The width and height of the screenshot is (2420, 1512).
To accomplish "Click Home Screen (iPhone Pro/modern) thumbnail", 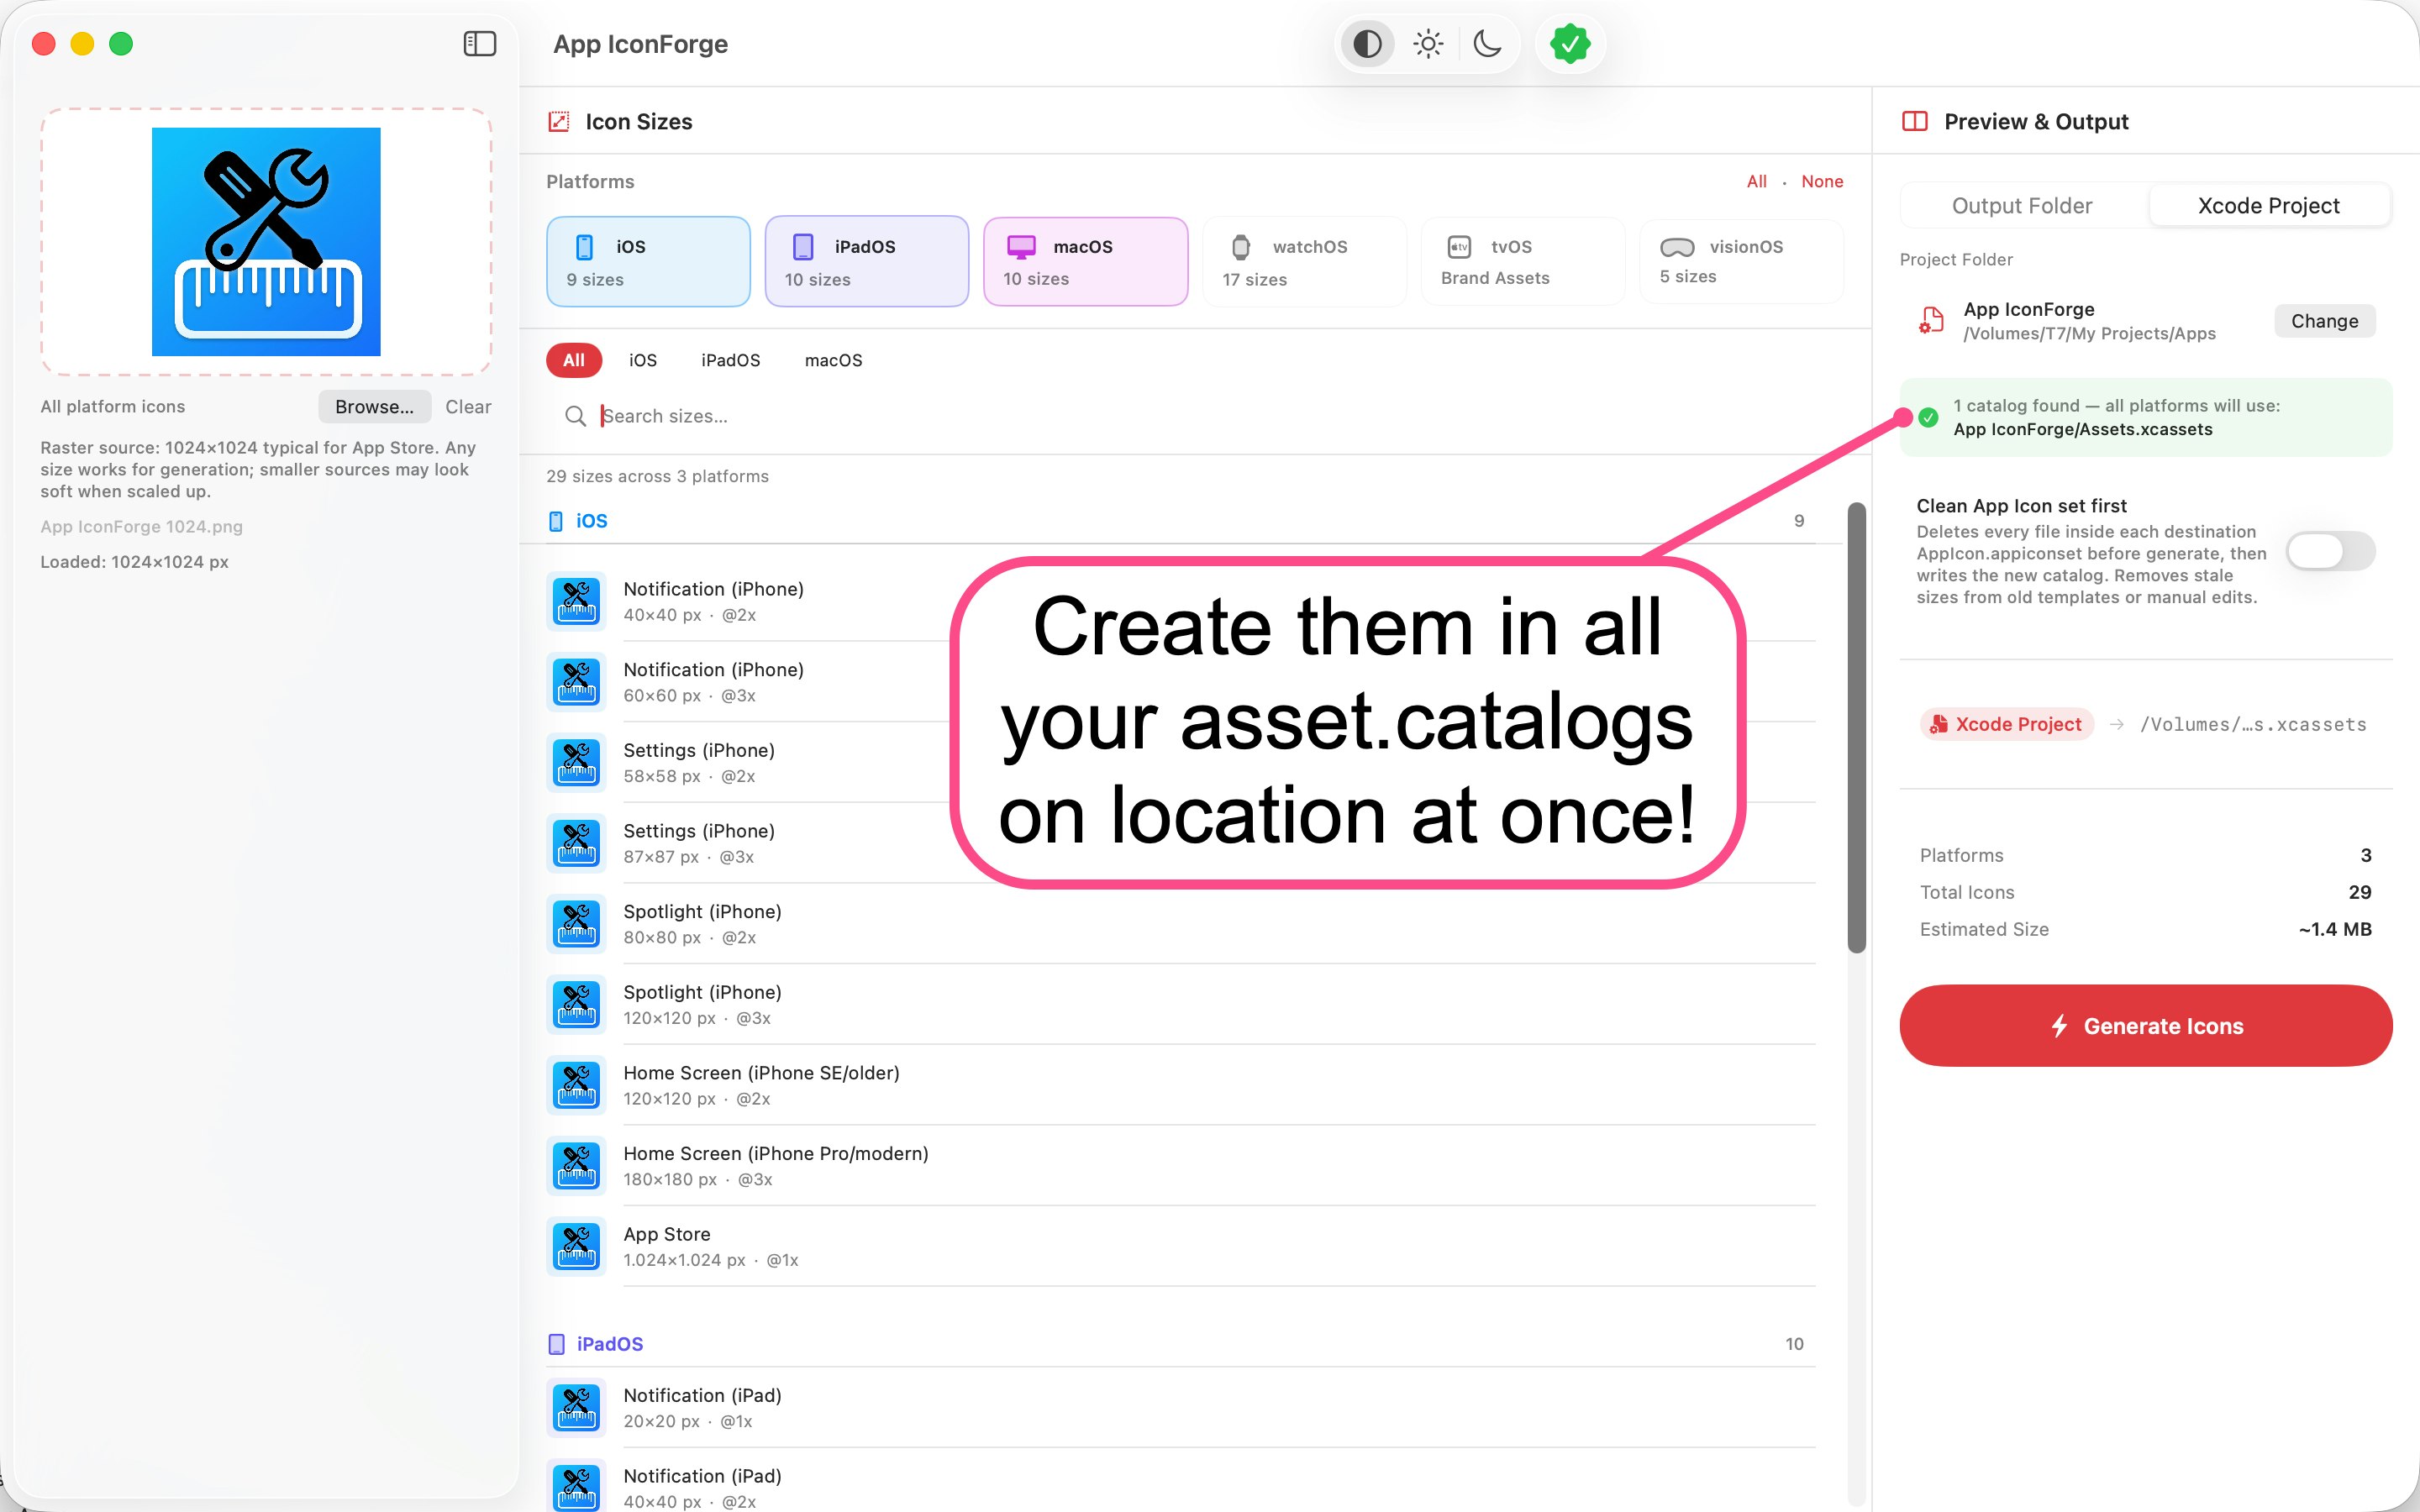I will pyautogui.click(x=577, y=1166).
